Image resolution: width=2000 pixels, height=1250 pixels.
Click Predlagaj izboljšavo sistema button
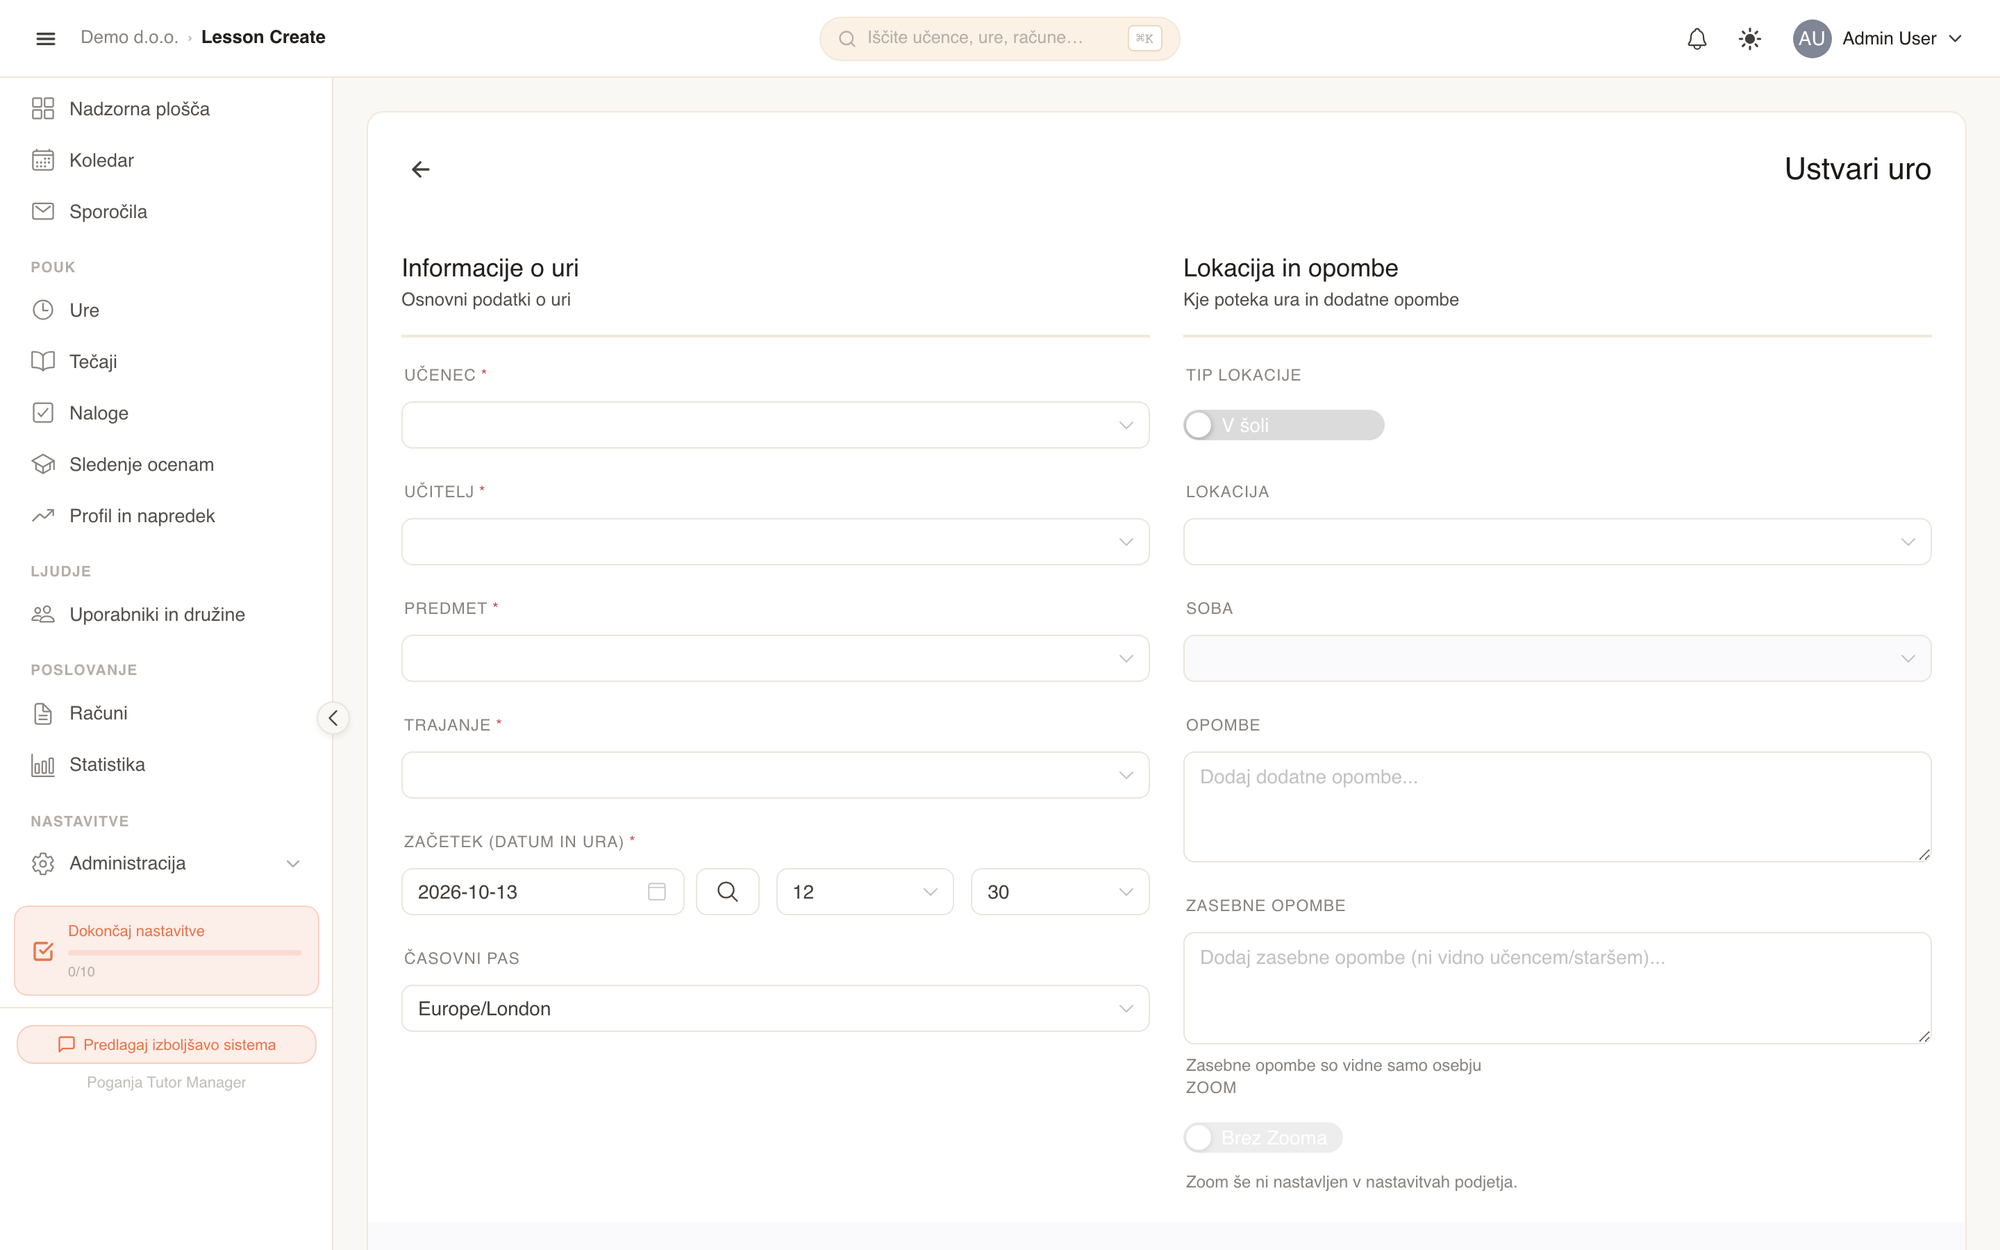point(166,1045)
